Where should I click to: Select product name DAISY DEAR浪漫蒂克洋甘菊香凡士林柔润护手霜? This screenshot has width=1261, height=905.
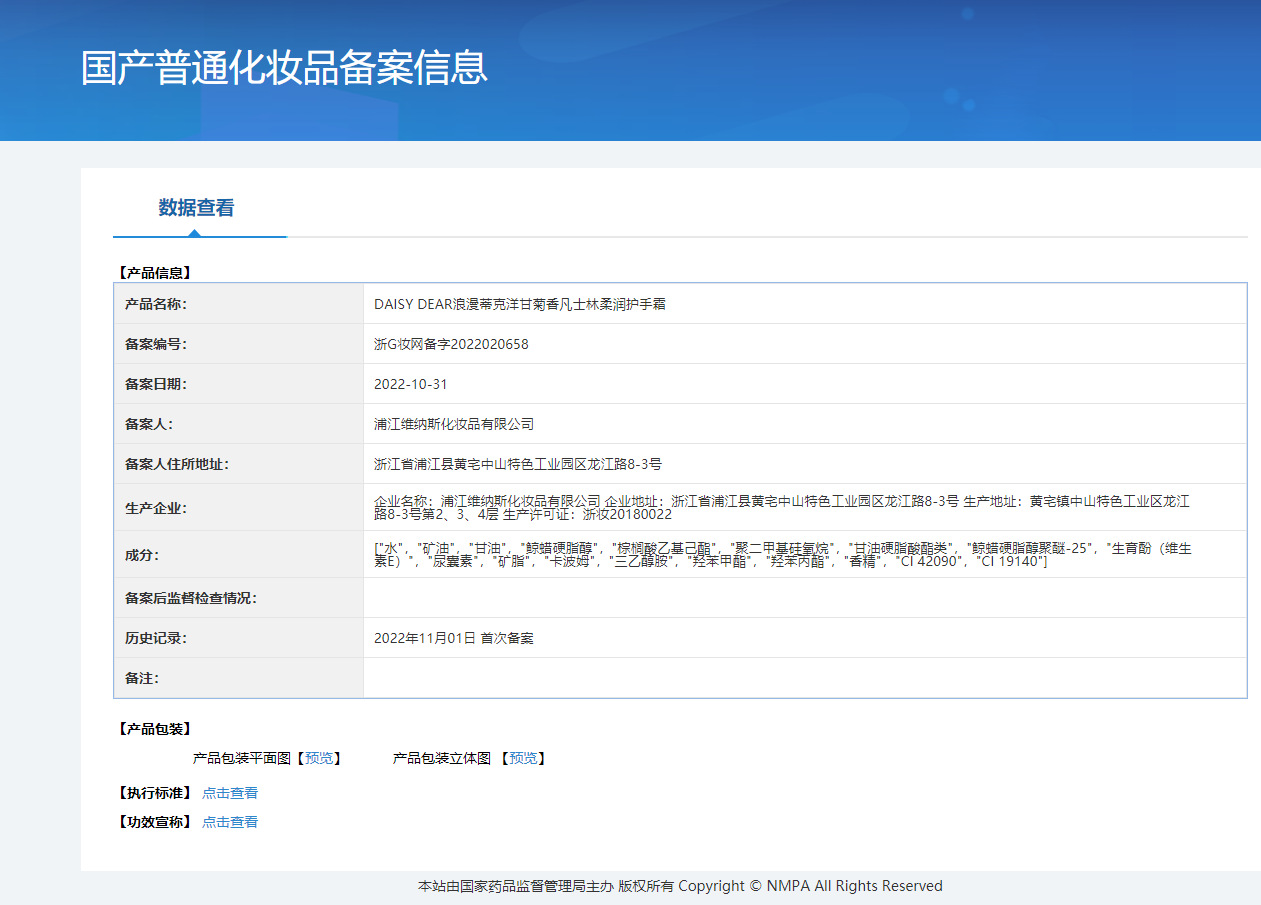click(519, 304)
